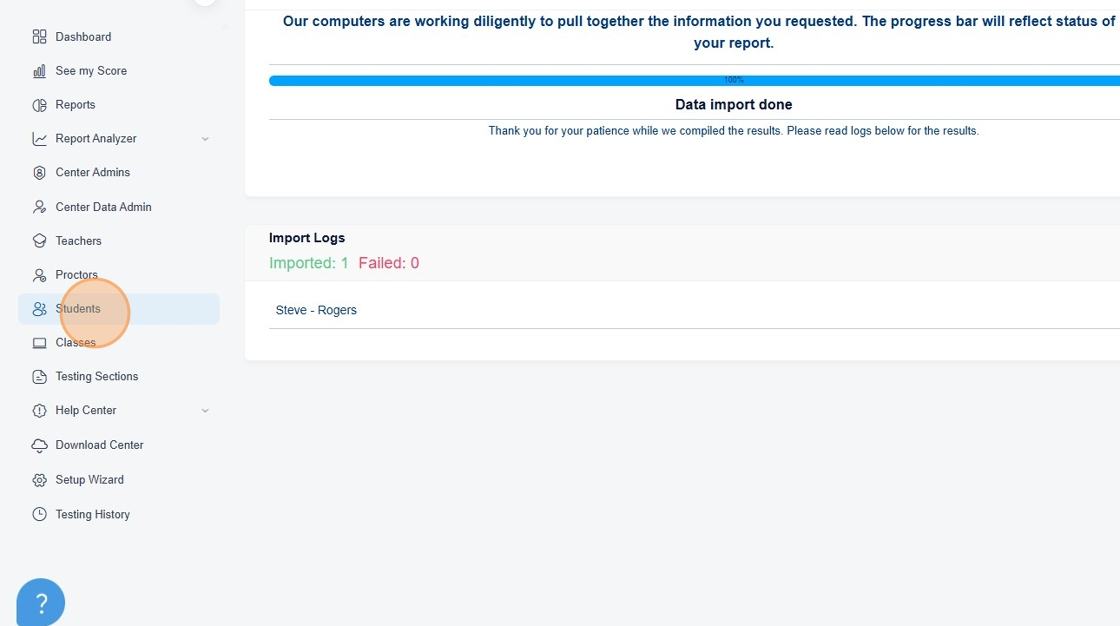
Task: Click the Teachers graduation cap icon
Action: (39, 241)
